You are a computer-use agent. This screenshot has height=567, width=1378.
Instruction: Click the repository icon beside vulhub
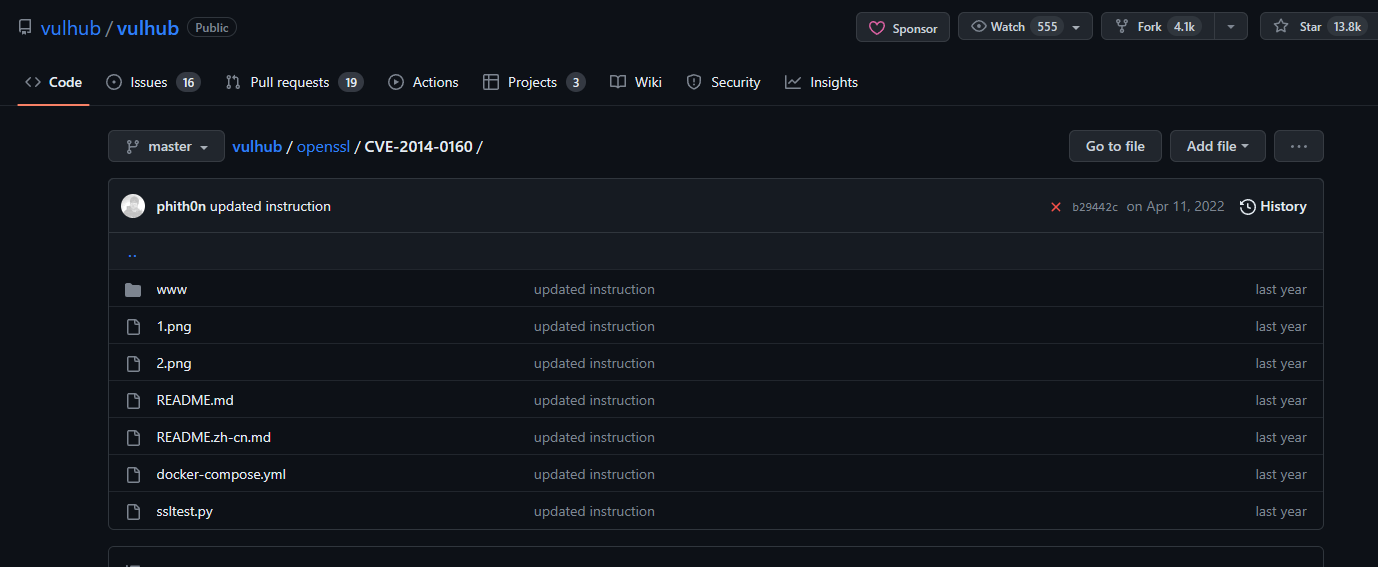(x=25, y=27)
